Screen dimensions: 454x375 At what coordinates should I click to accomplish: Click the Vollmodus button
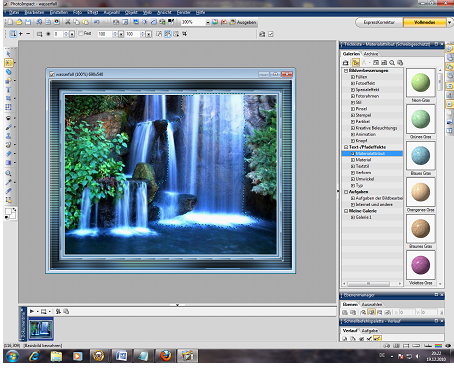[x=424, y=22]
